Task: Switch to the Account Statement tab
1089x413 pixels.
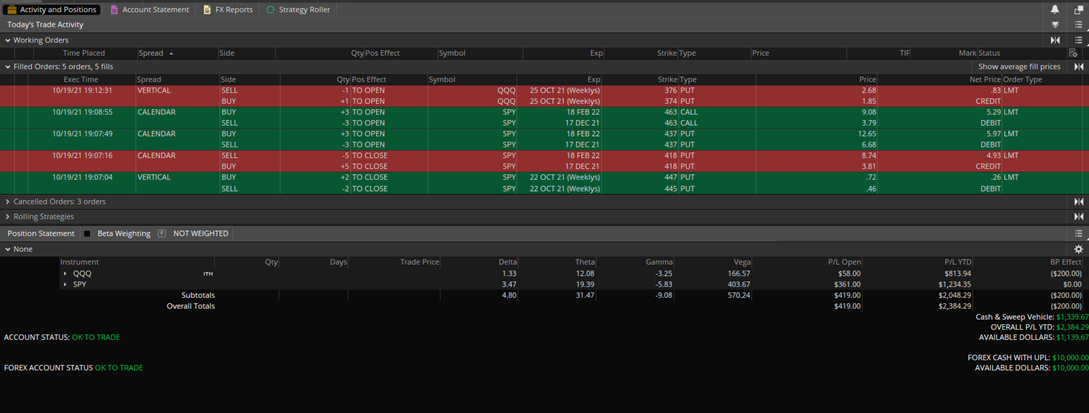Action: coord(149,10)
